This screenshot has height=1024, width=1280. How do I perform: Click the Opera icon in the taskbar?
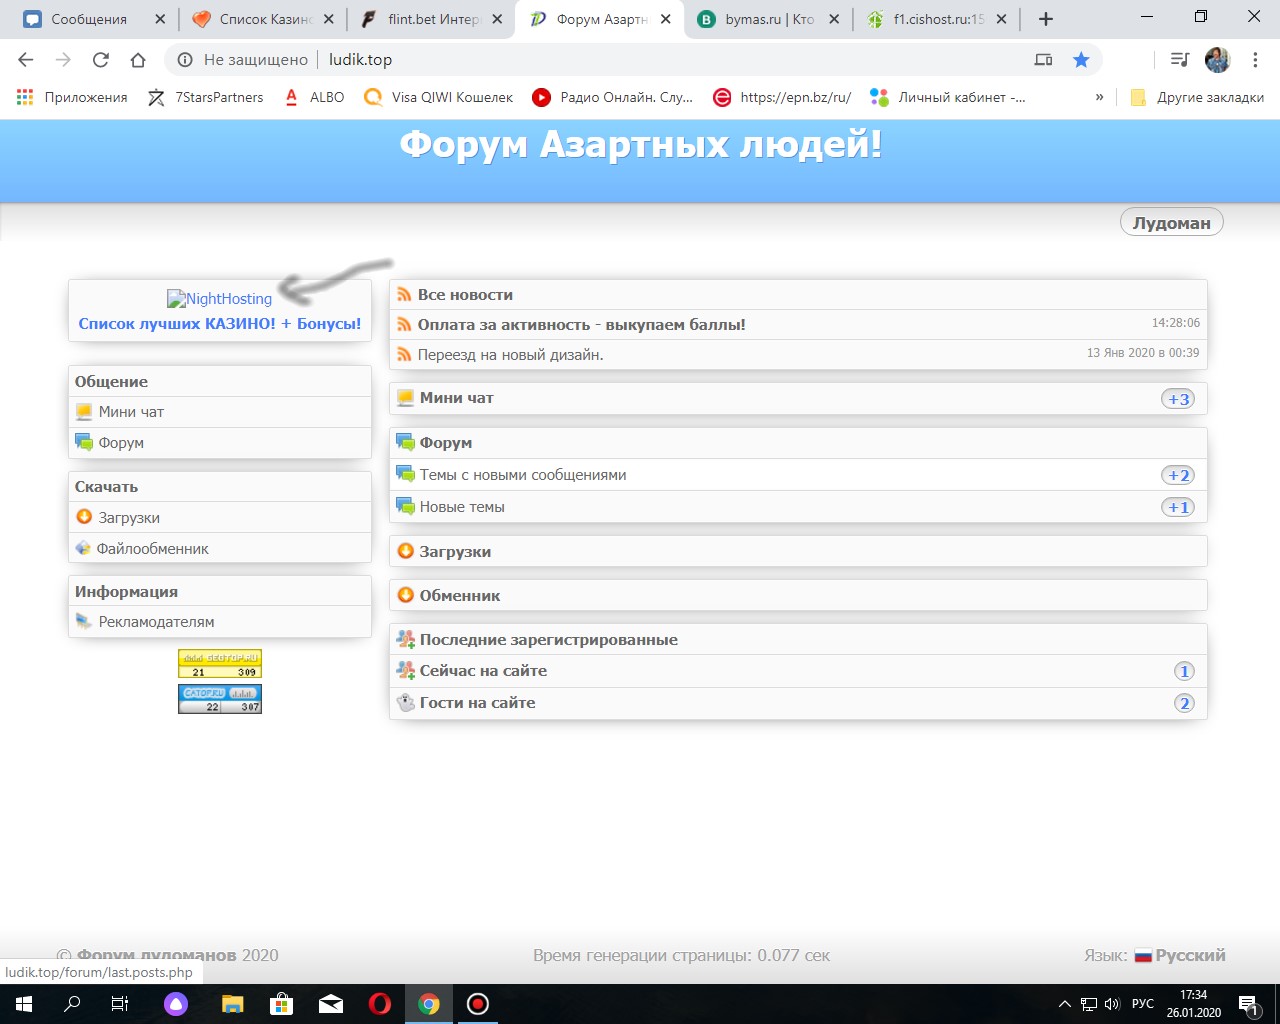(x=380, y=1004)
